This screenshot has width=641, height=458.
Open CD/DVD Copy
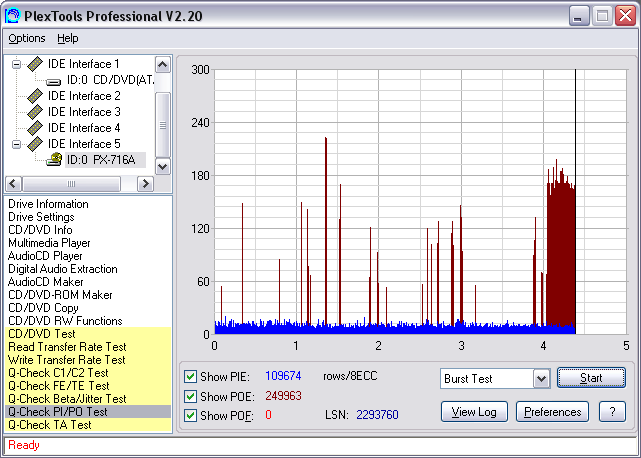tap(43, 308)
